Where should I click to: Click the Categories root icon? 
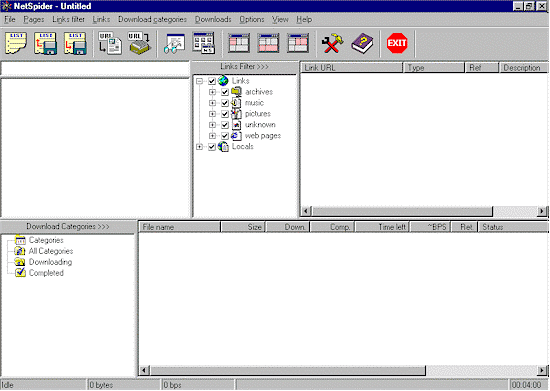coord(20,240)
